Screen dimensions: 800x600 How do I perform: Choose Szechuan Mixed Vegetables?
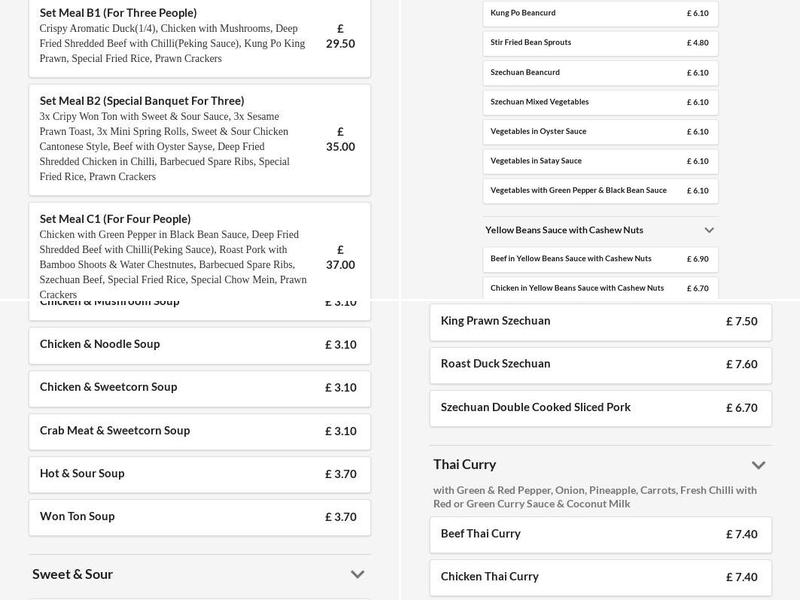pyautogui.click(x=600, y=101)
